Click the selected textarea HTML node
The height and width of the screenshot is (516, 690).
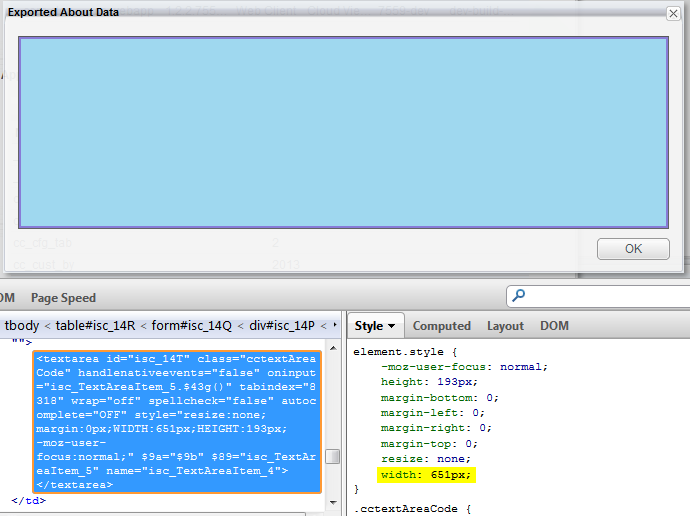coord(177,421)
